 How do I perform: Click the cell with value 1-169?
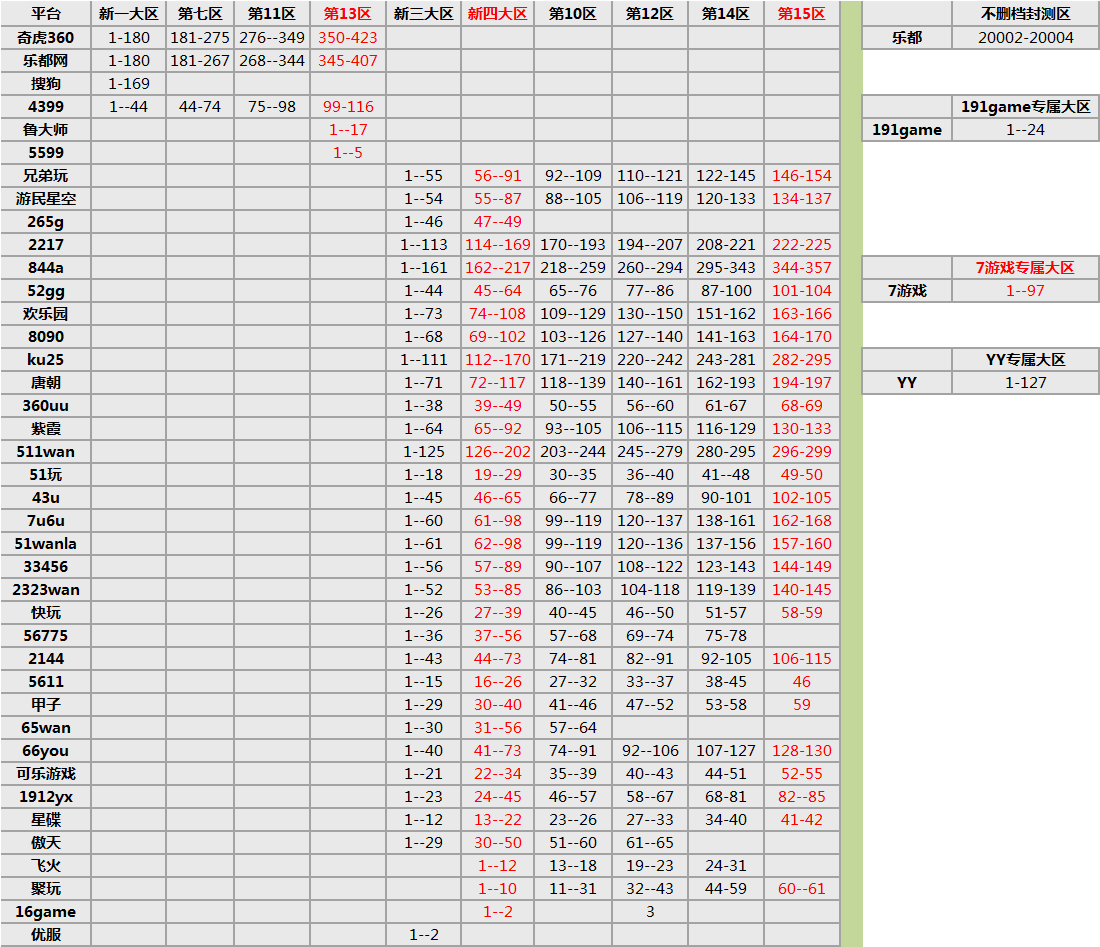tap(128, 84)
